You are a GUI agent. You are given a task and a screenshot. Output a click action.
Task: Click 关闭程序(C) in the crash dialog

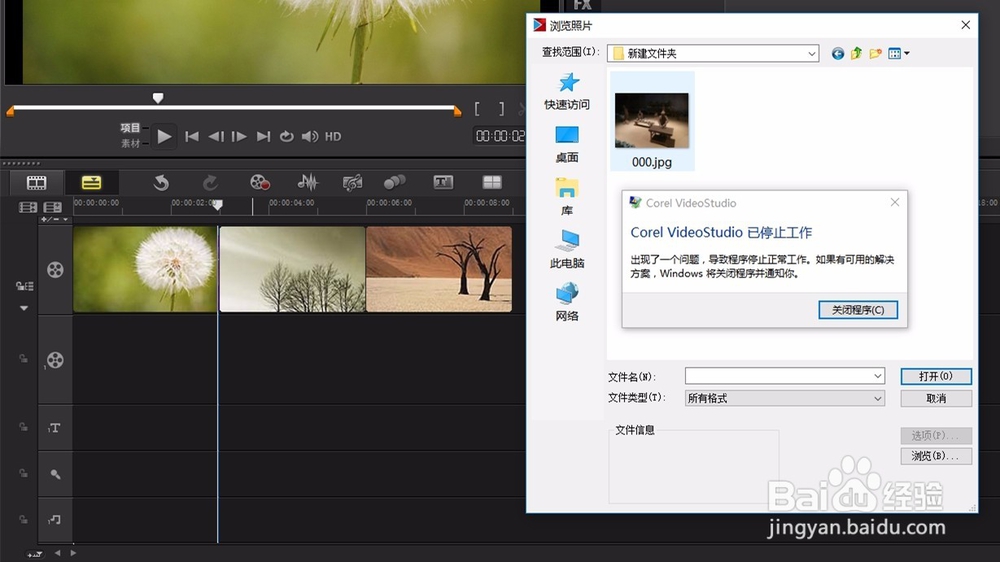pyautogui.click(x=858, y=310)
